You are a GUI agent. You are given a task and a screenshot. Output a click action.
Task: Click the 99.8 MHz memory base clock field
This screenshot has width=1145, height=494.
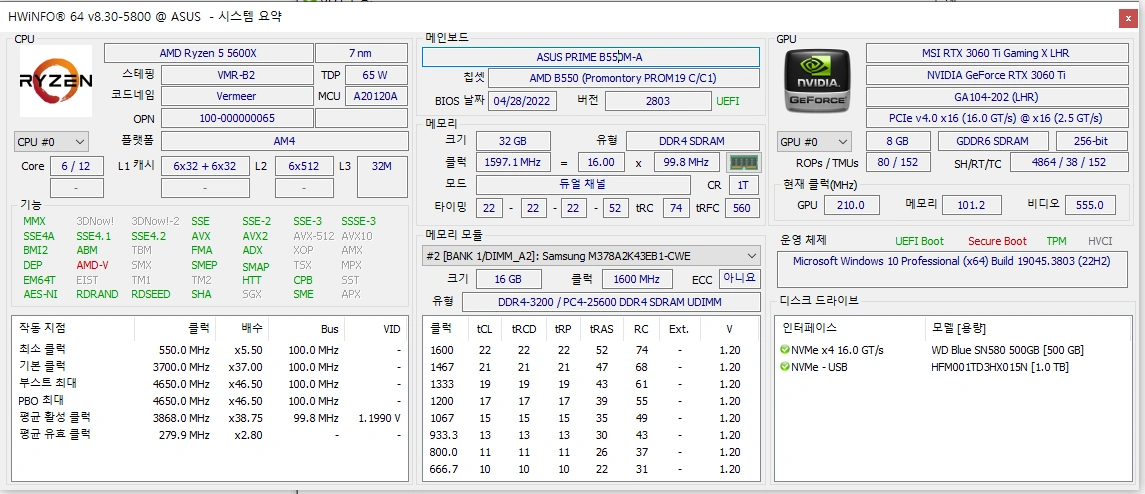[x=686, y=162]
